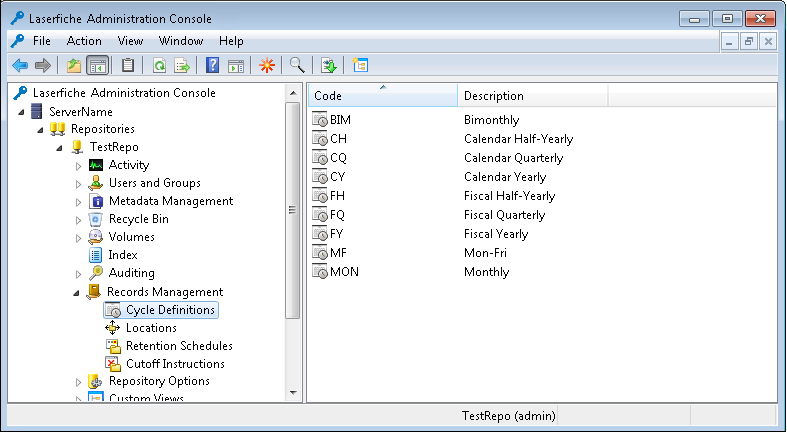This screenshot has height=432, width=787.
Task: Select the Users and Groups icon
Action: 96,183
